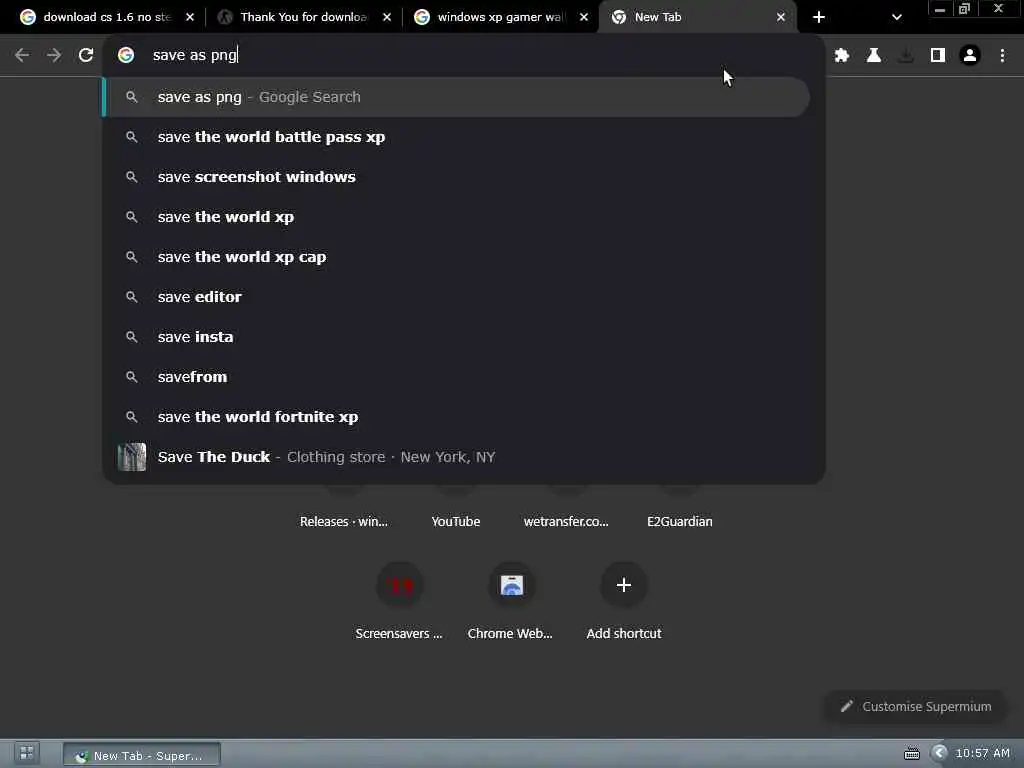Expand the tab search chevron
The height and width of the screenshot is (768, 1024).
[897, 17]
